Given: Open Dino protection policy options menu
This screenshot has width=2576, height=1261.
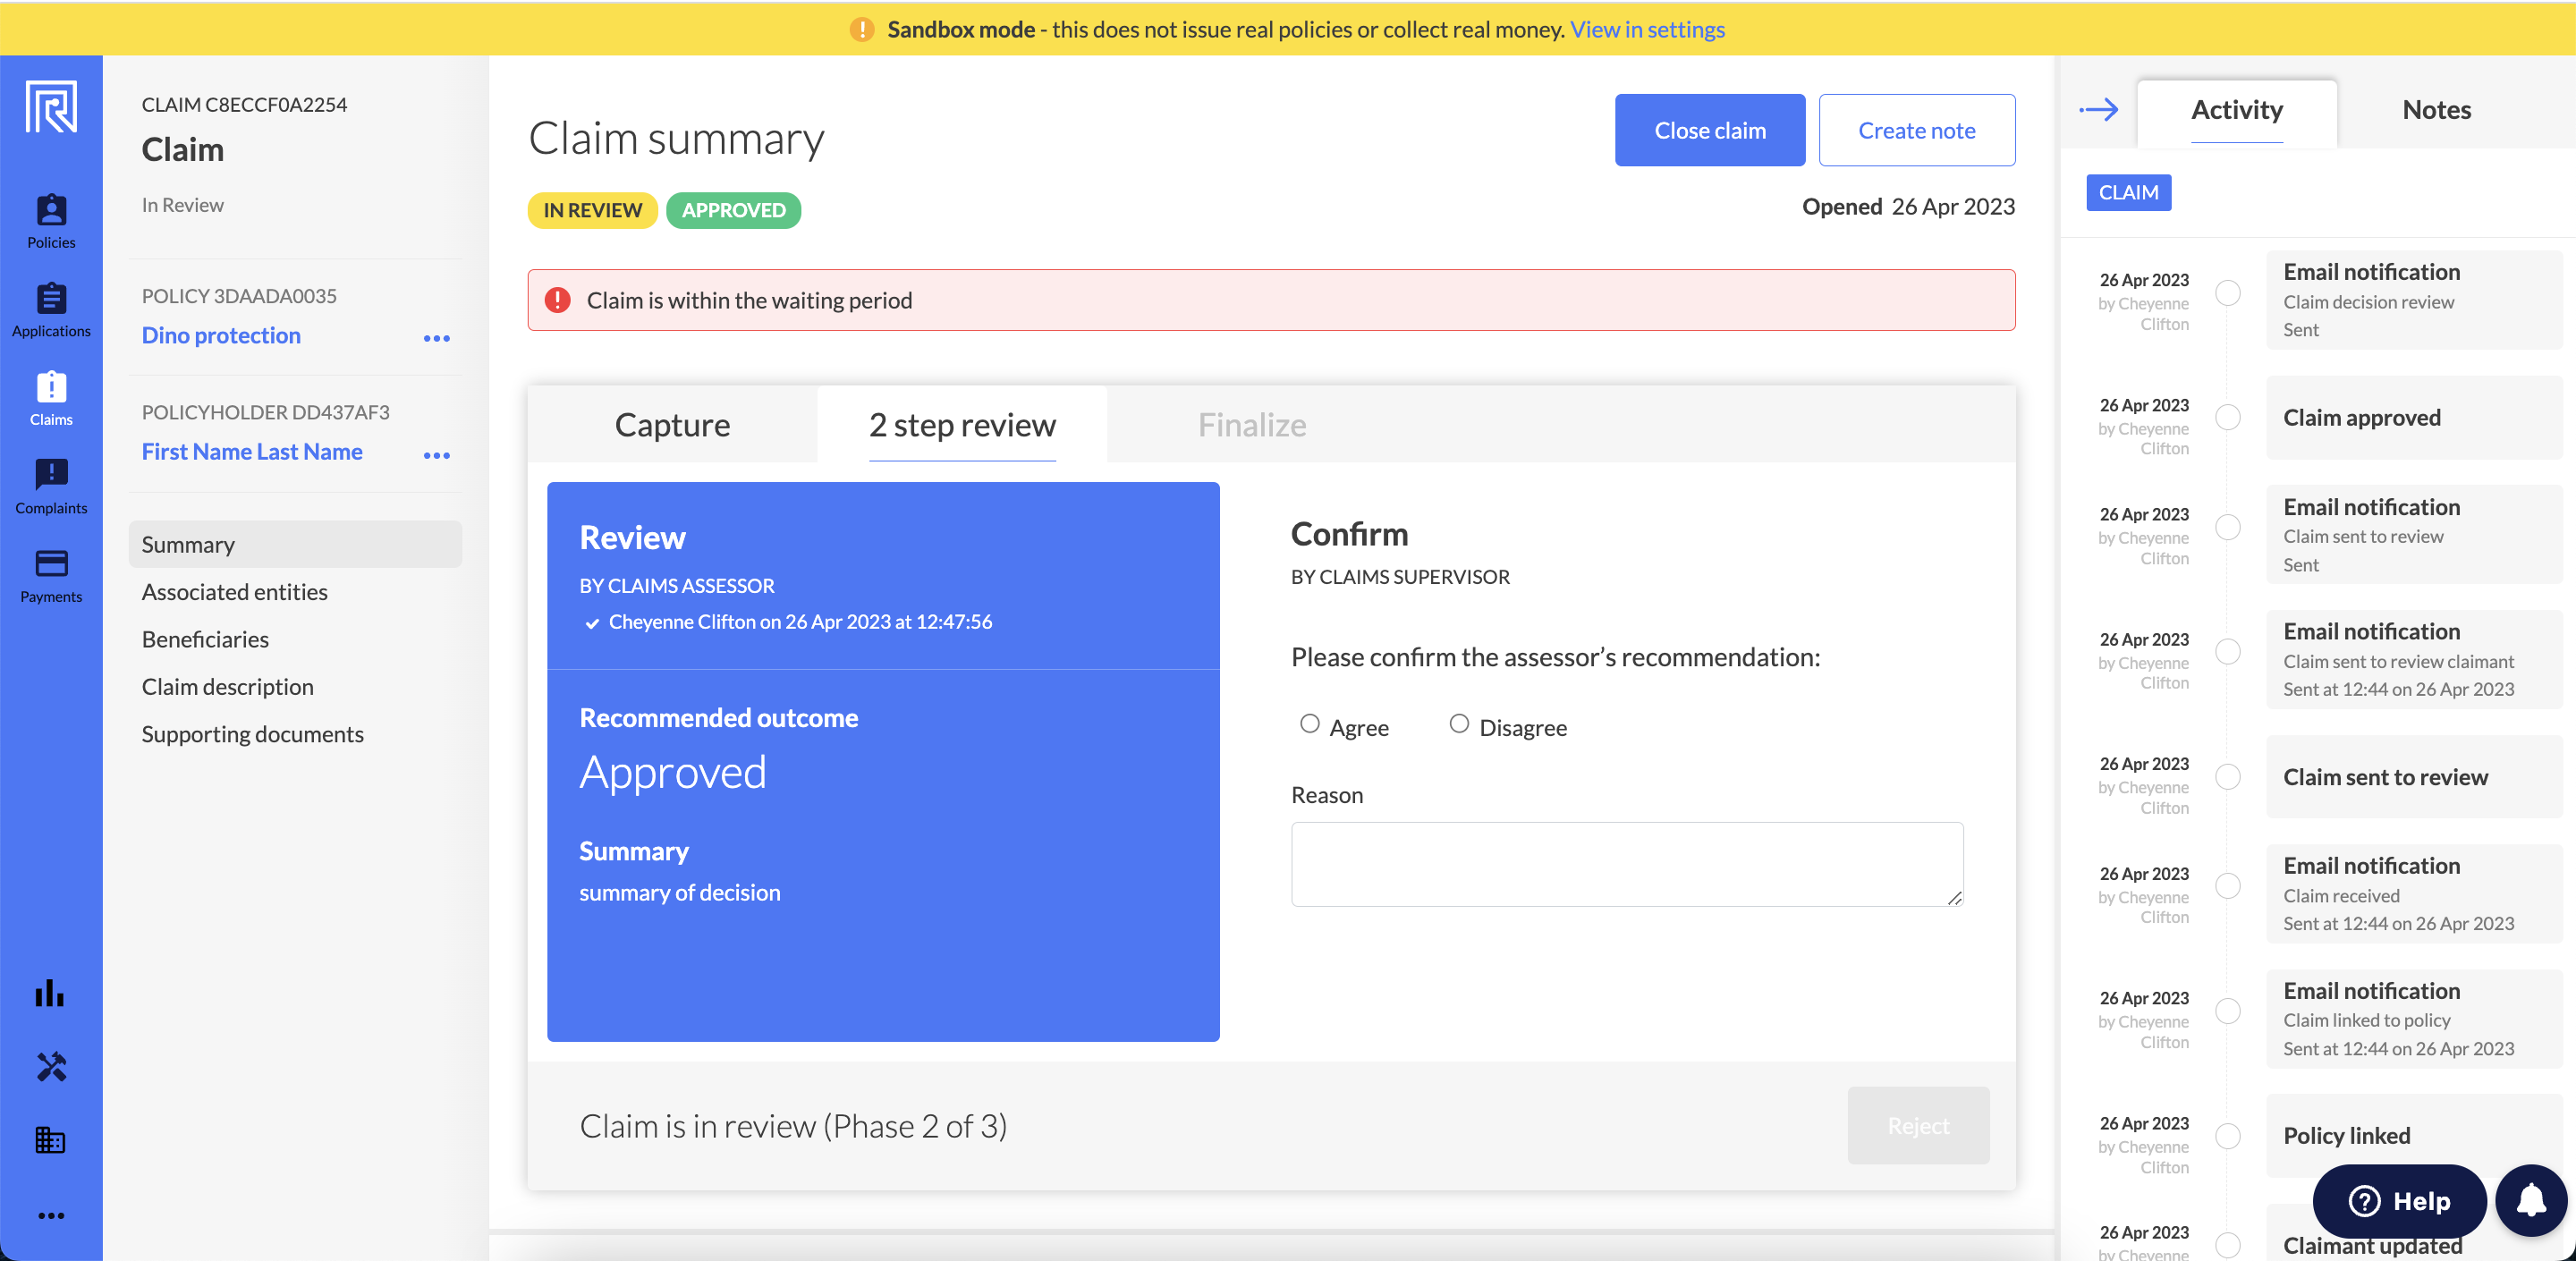Looking at the screenshot, I should (x=436, y=338).
